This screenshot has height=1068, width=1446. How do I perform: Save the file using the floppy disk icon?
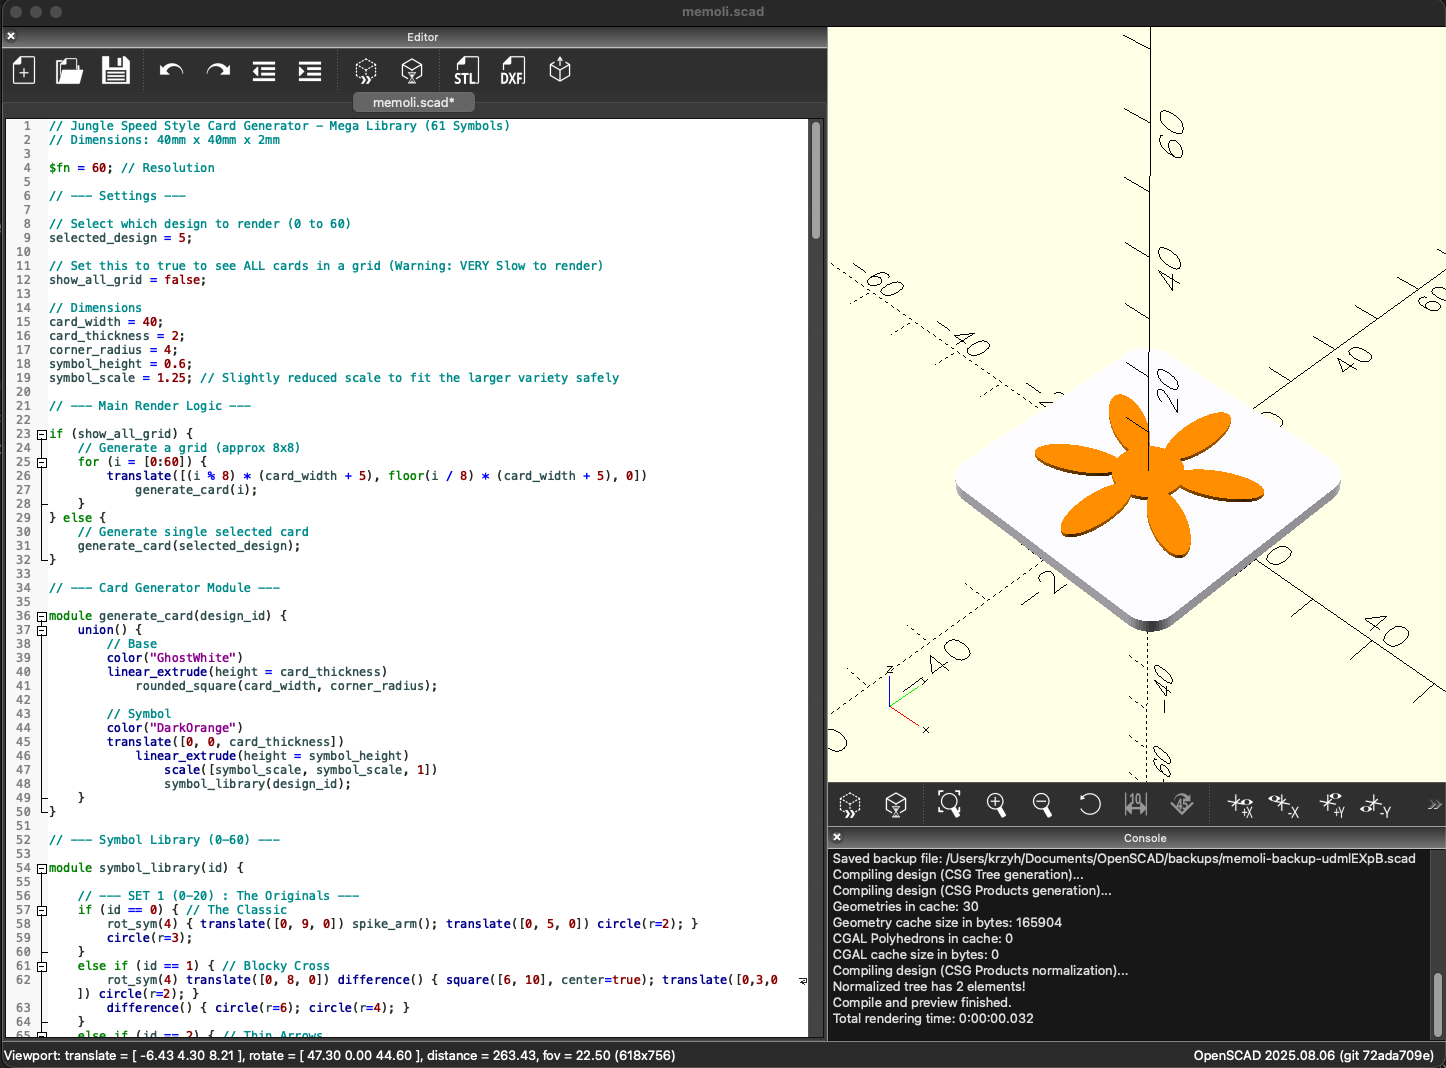(116, 71)
